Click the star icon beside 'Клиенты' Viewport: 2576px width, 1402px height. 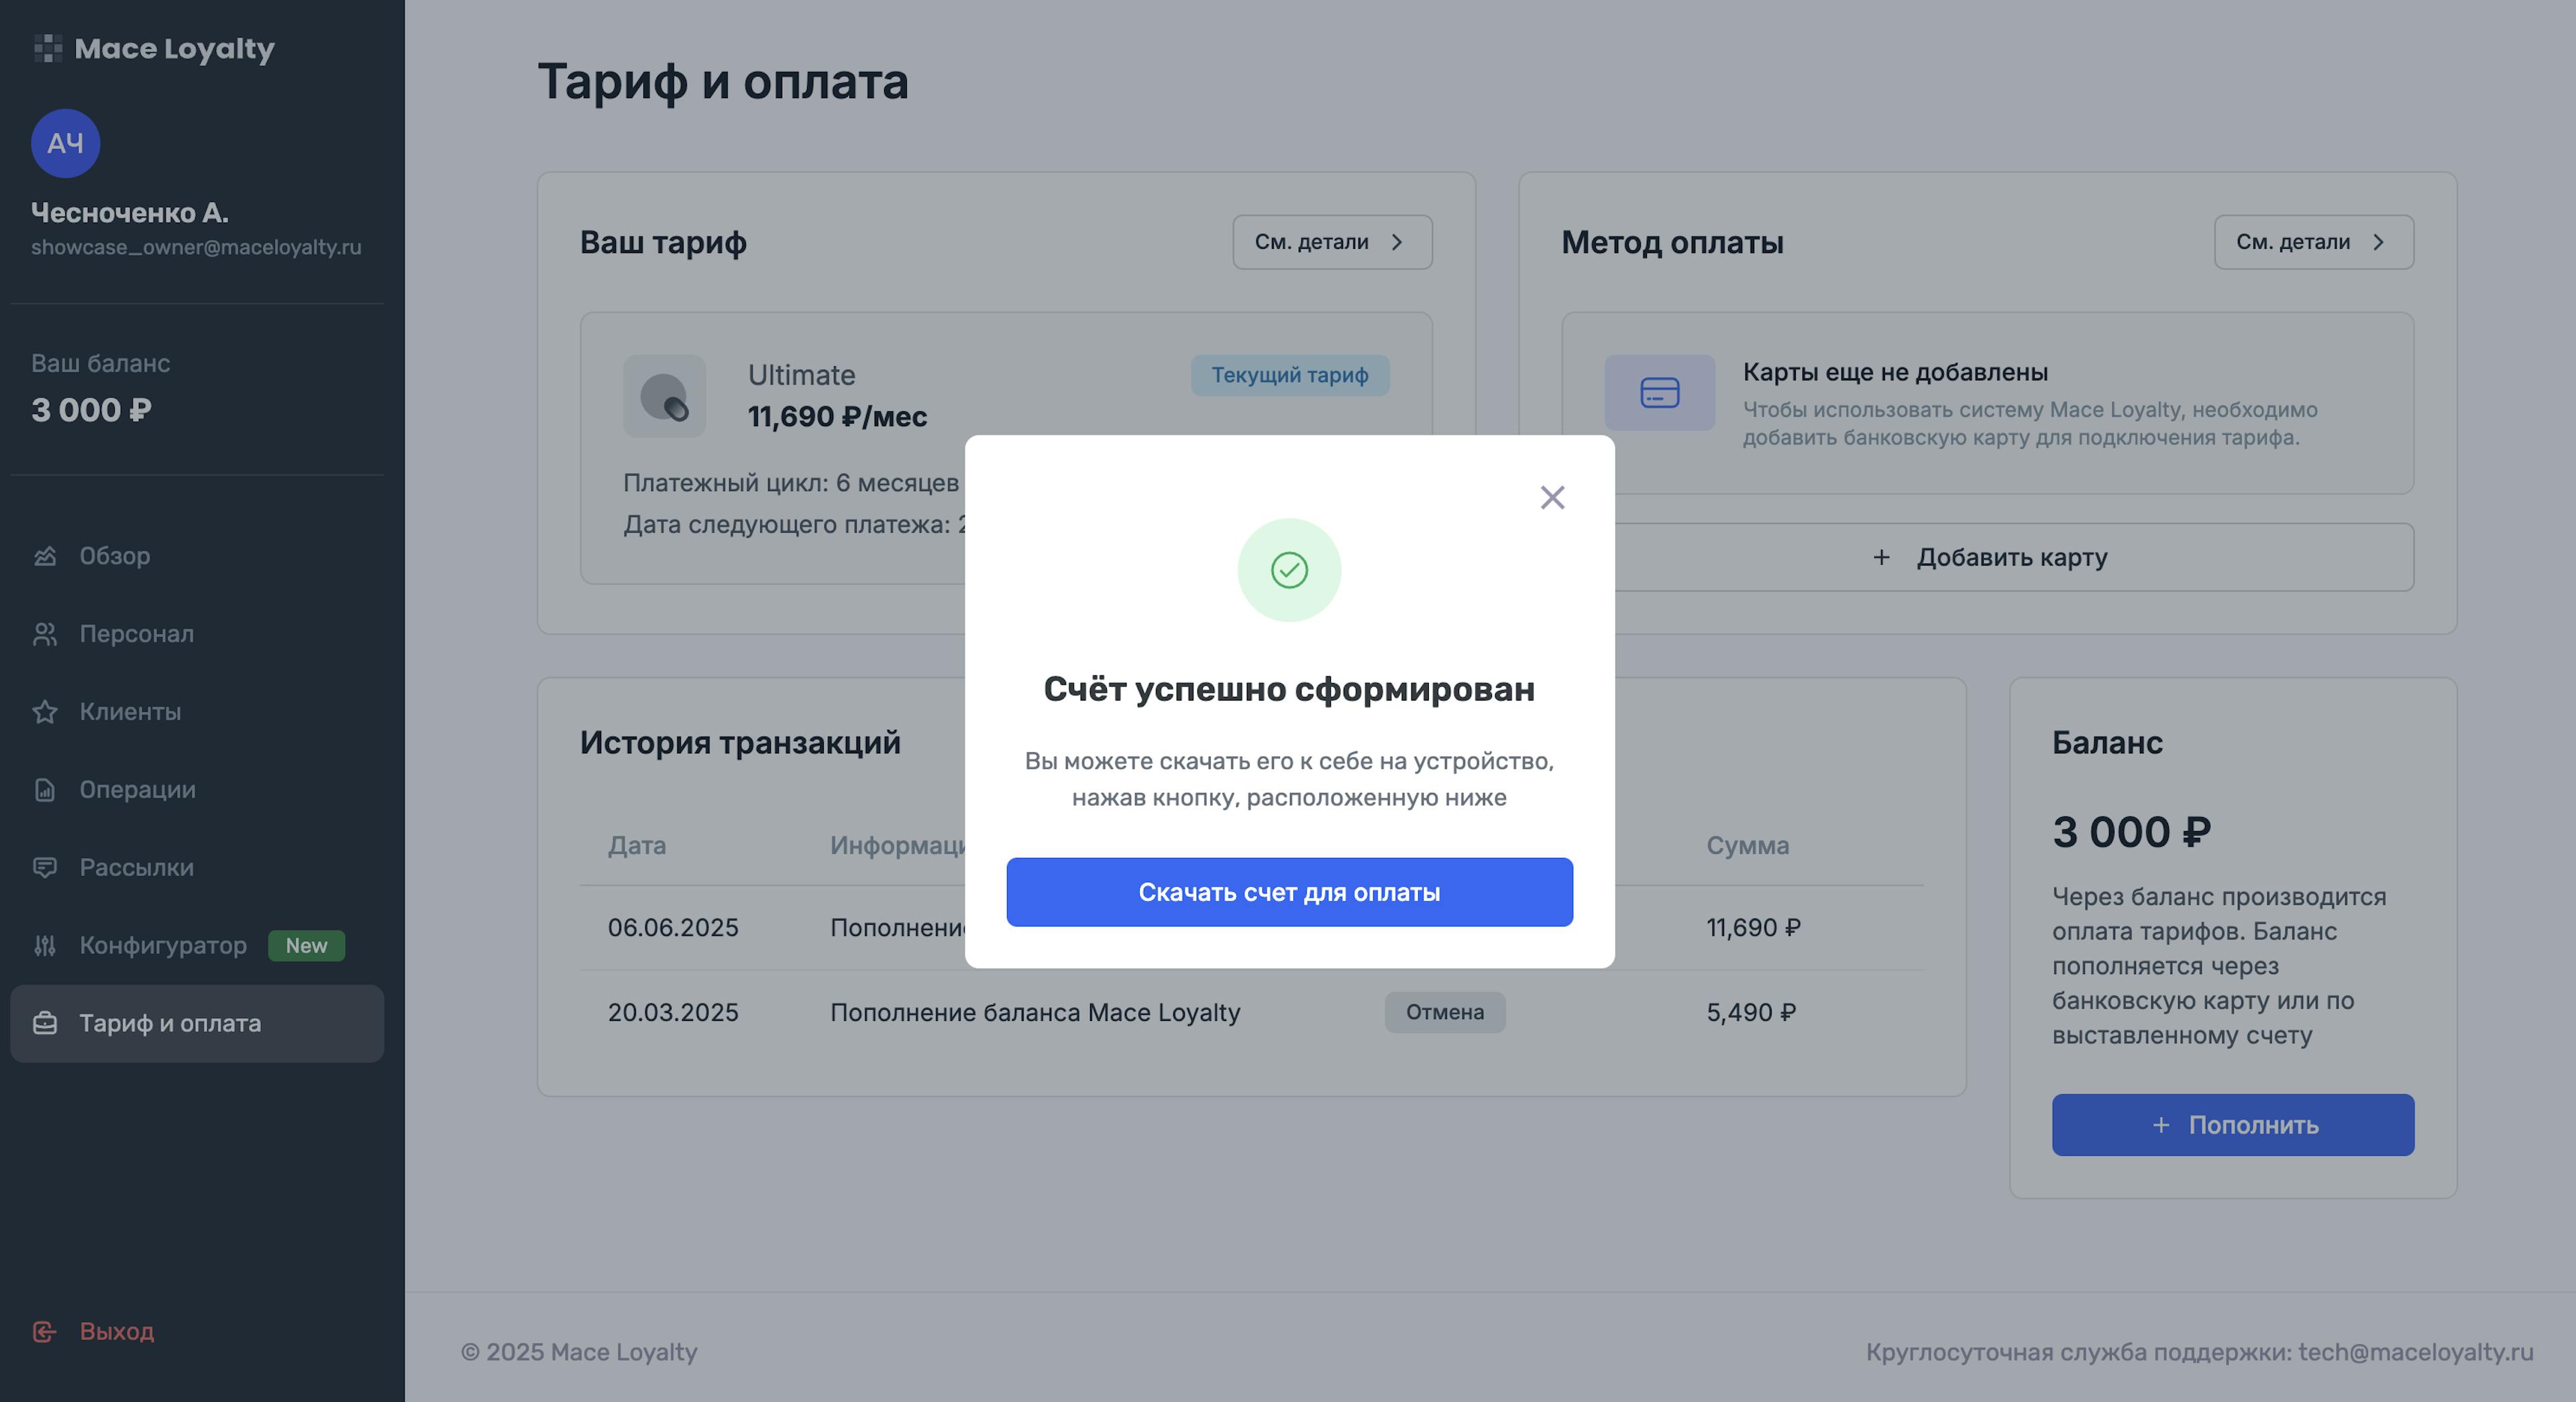[45, 712]
